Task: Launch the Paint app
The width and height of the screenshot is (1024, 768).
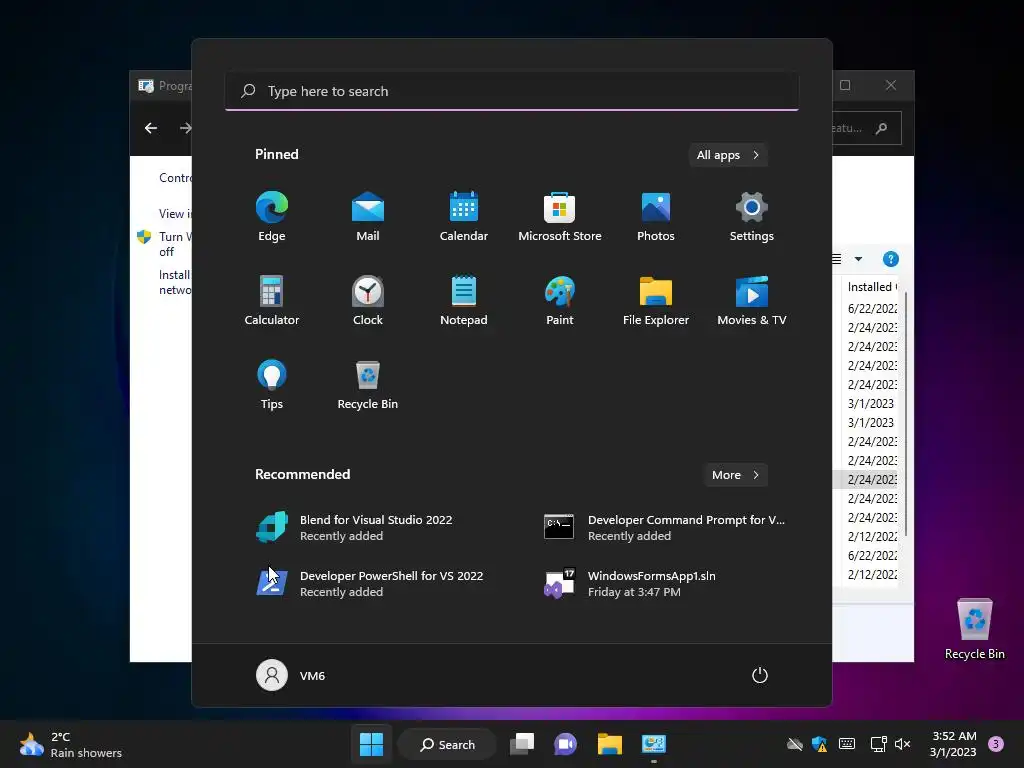Action: click(560, 300)
